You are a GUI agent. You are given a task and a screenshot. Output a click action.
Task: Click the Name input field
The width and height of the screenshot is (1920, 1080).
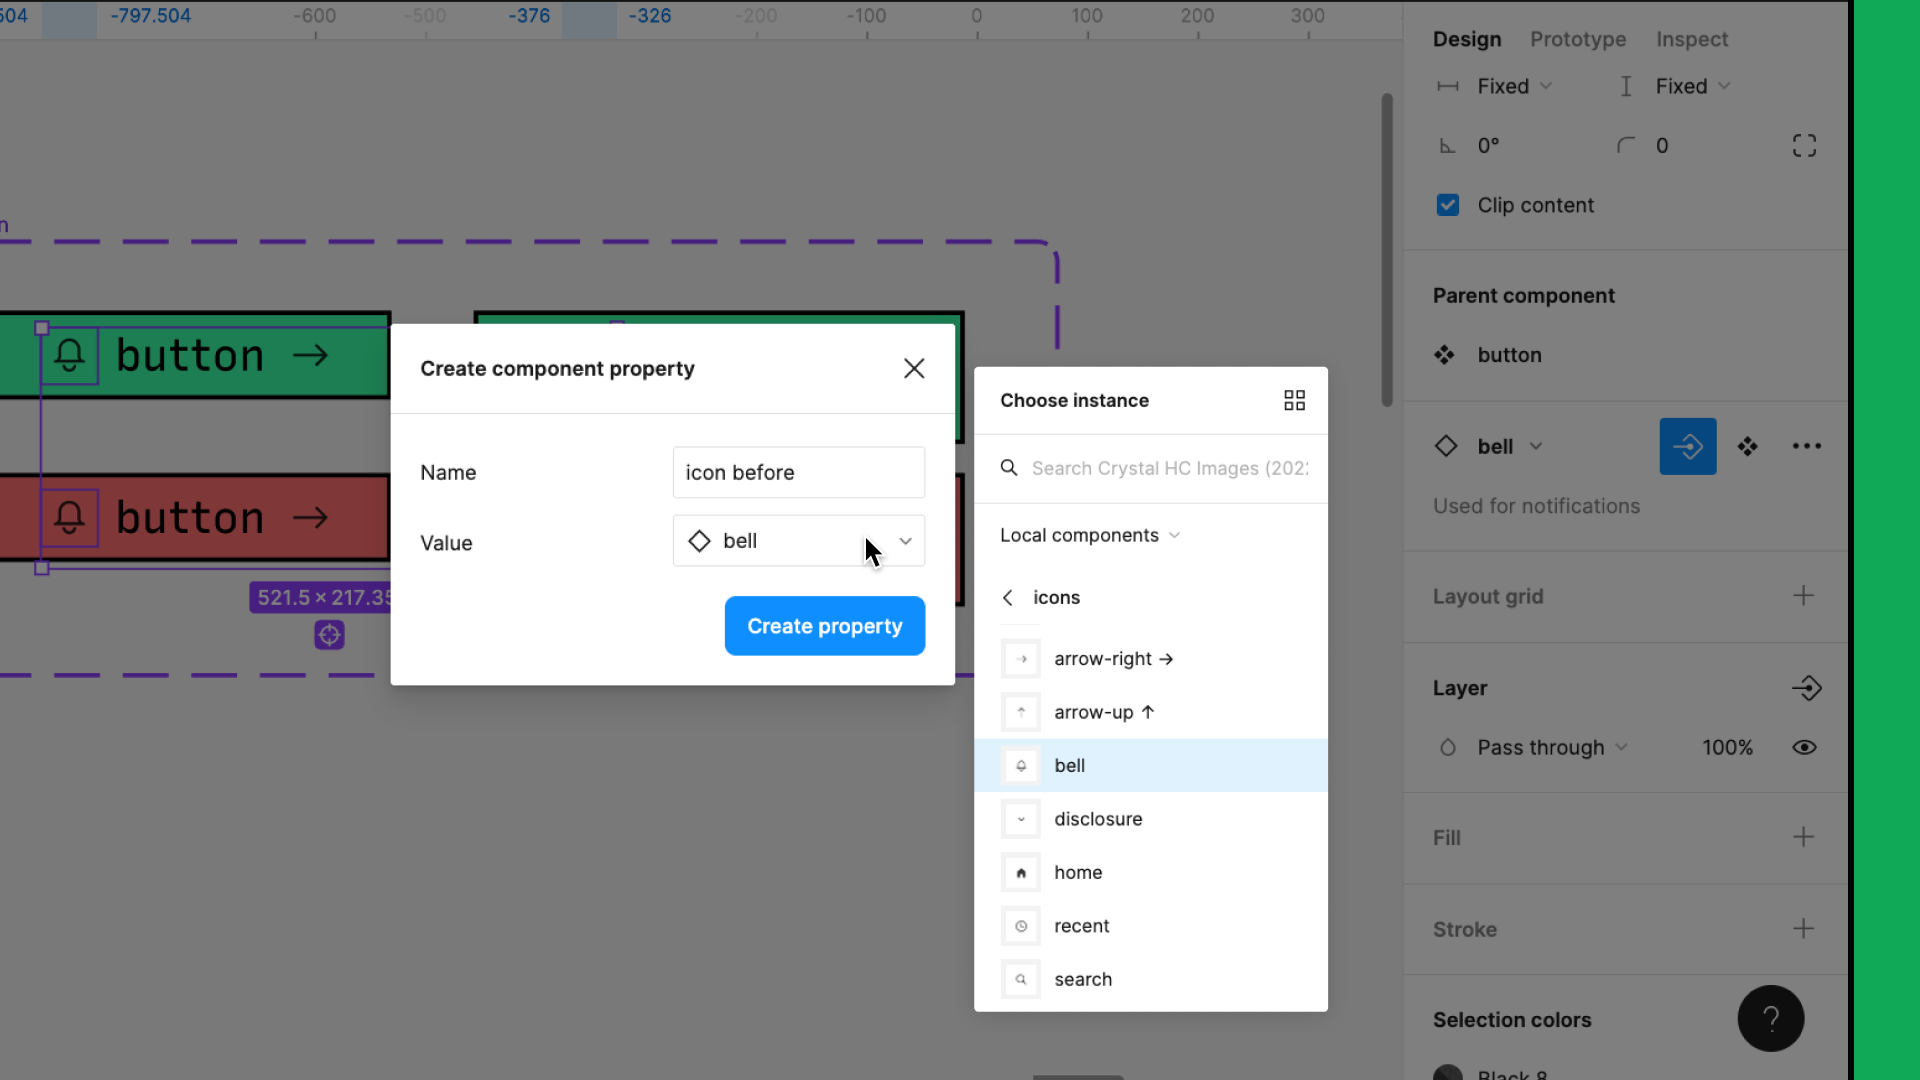pos(799,472)
